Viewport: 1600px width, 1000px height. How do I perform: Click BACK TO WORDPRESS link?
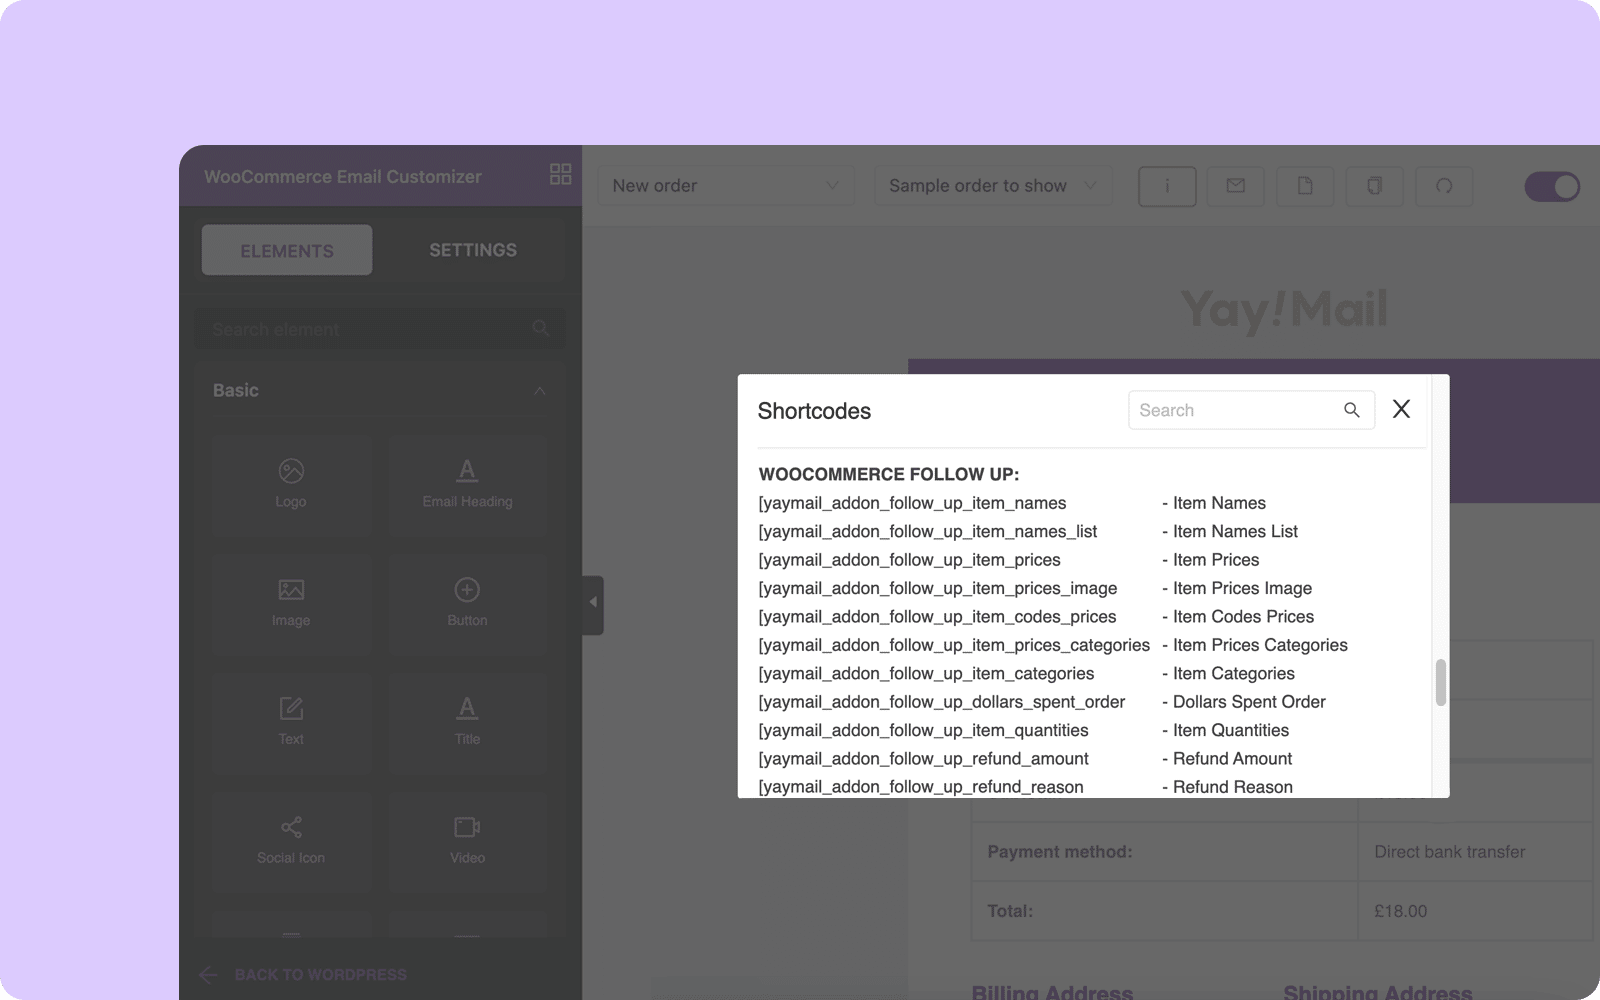click(x=320, y=974)
